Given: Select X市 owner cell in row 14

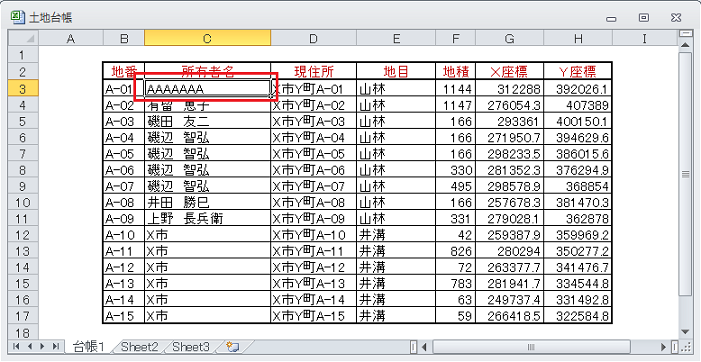Looking at the screenshot, I should pos(207,267).
